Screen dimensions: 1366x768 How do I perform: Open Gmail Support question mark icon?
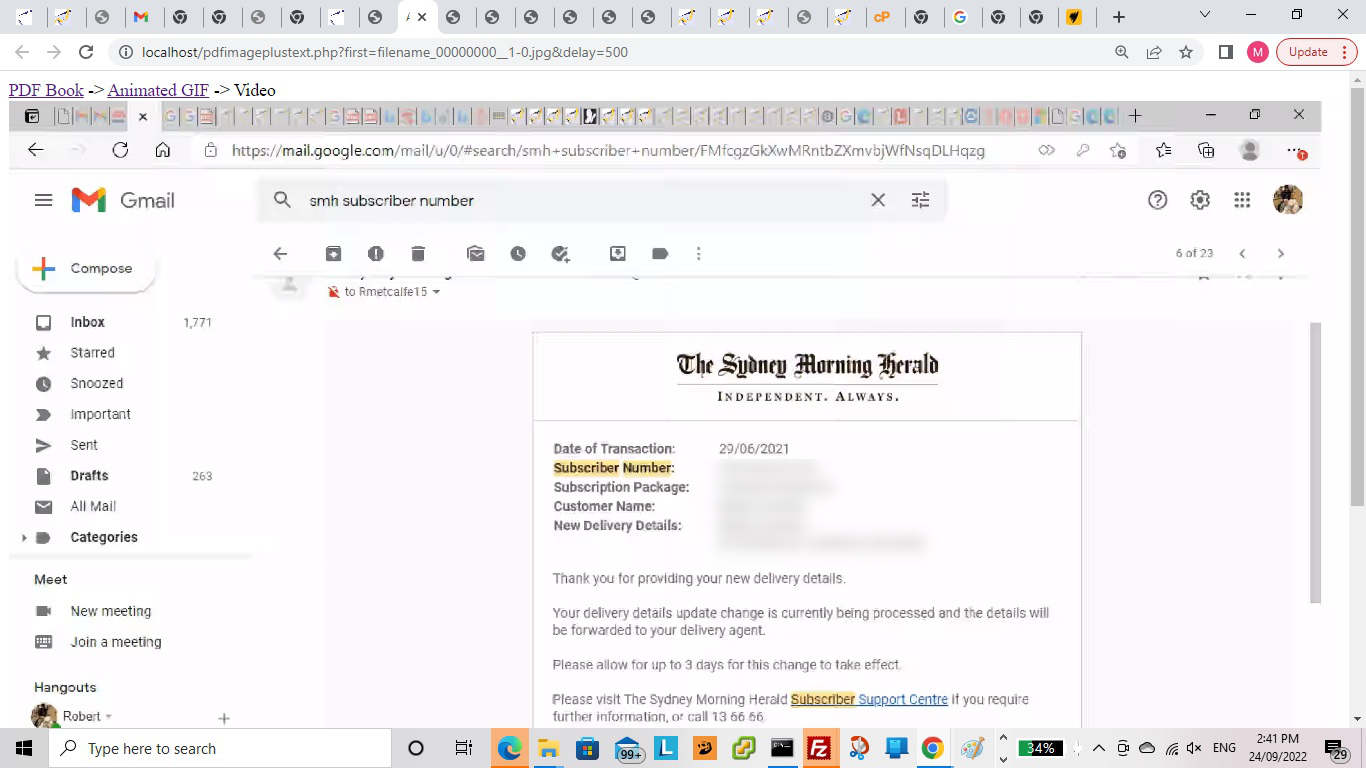1158,200
